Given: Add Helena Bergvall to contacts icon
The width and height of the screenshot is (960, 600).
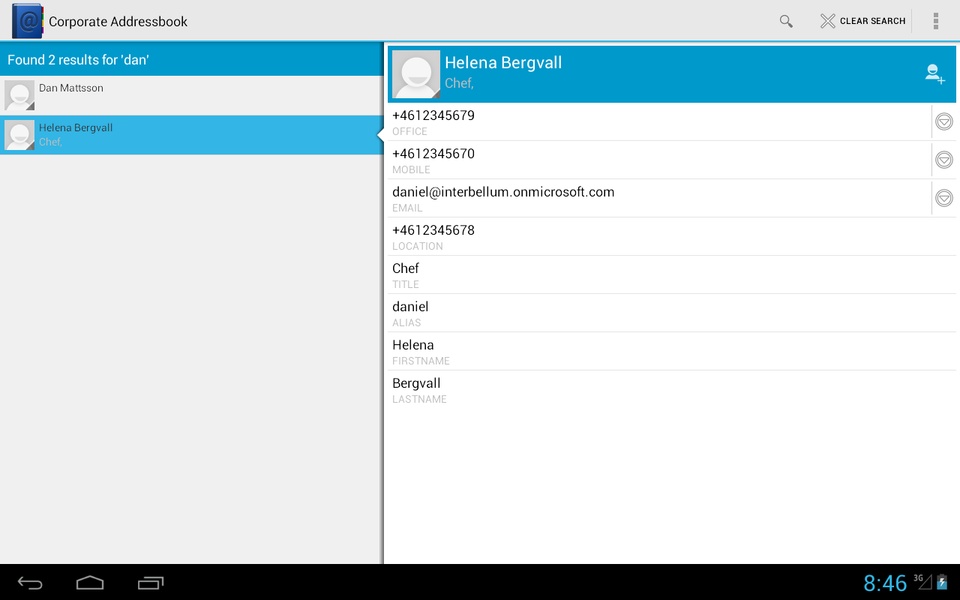Looking at the screenshot, I should [934, 74].
